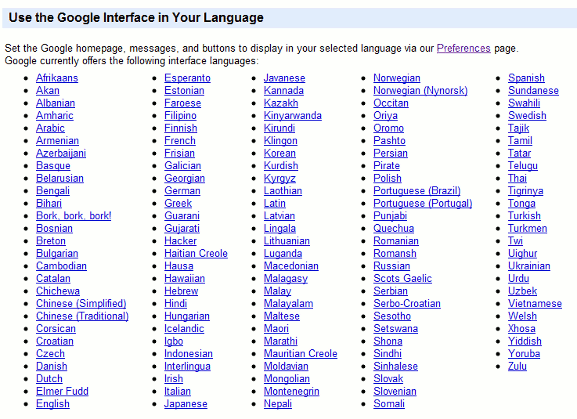The height and width of the screenshot is (419, 577).
Task: Click the Japanese link
Action: pyautogui.click(x=185, y=404)
